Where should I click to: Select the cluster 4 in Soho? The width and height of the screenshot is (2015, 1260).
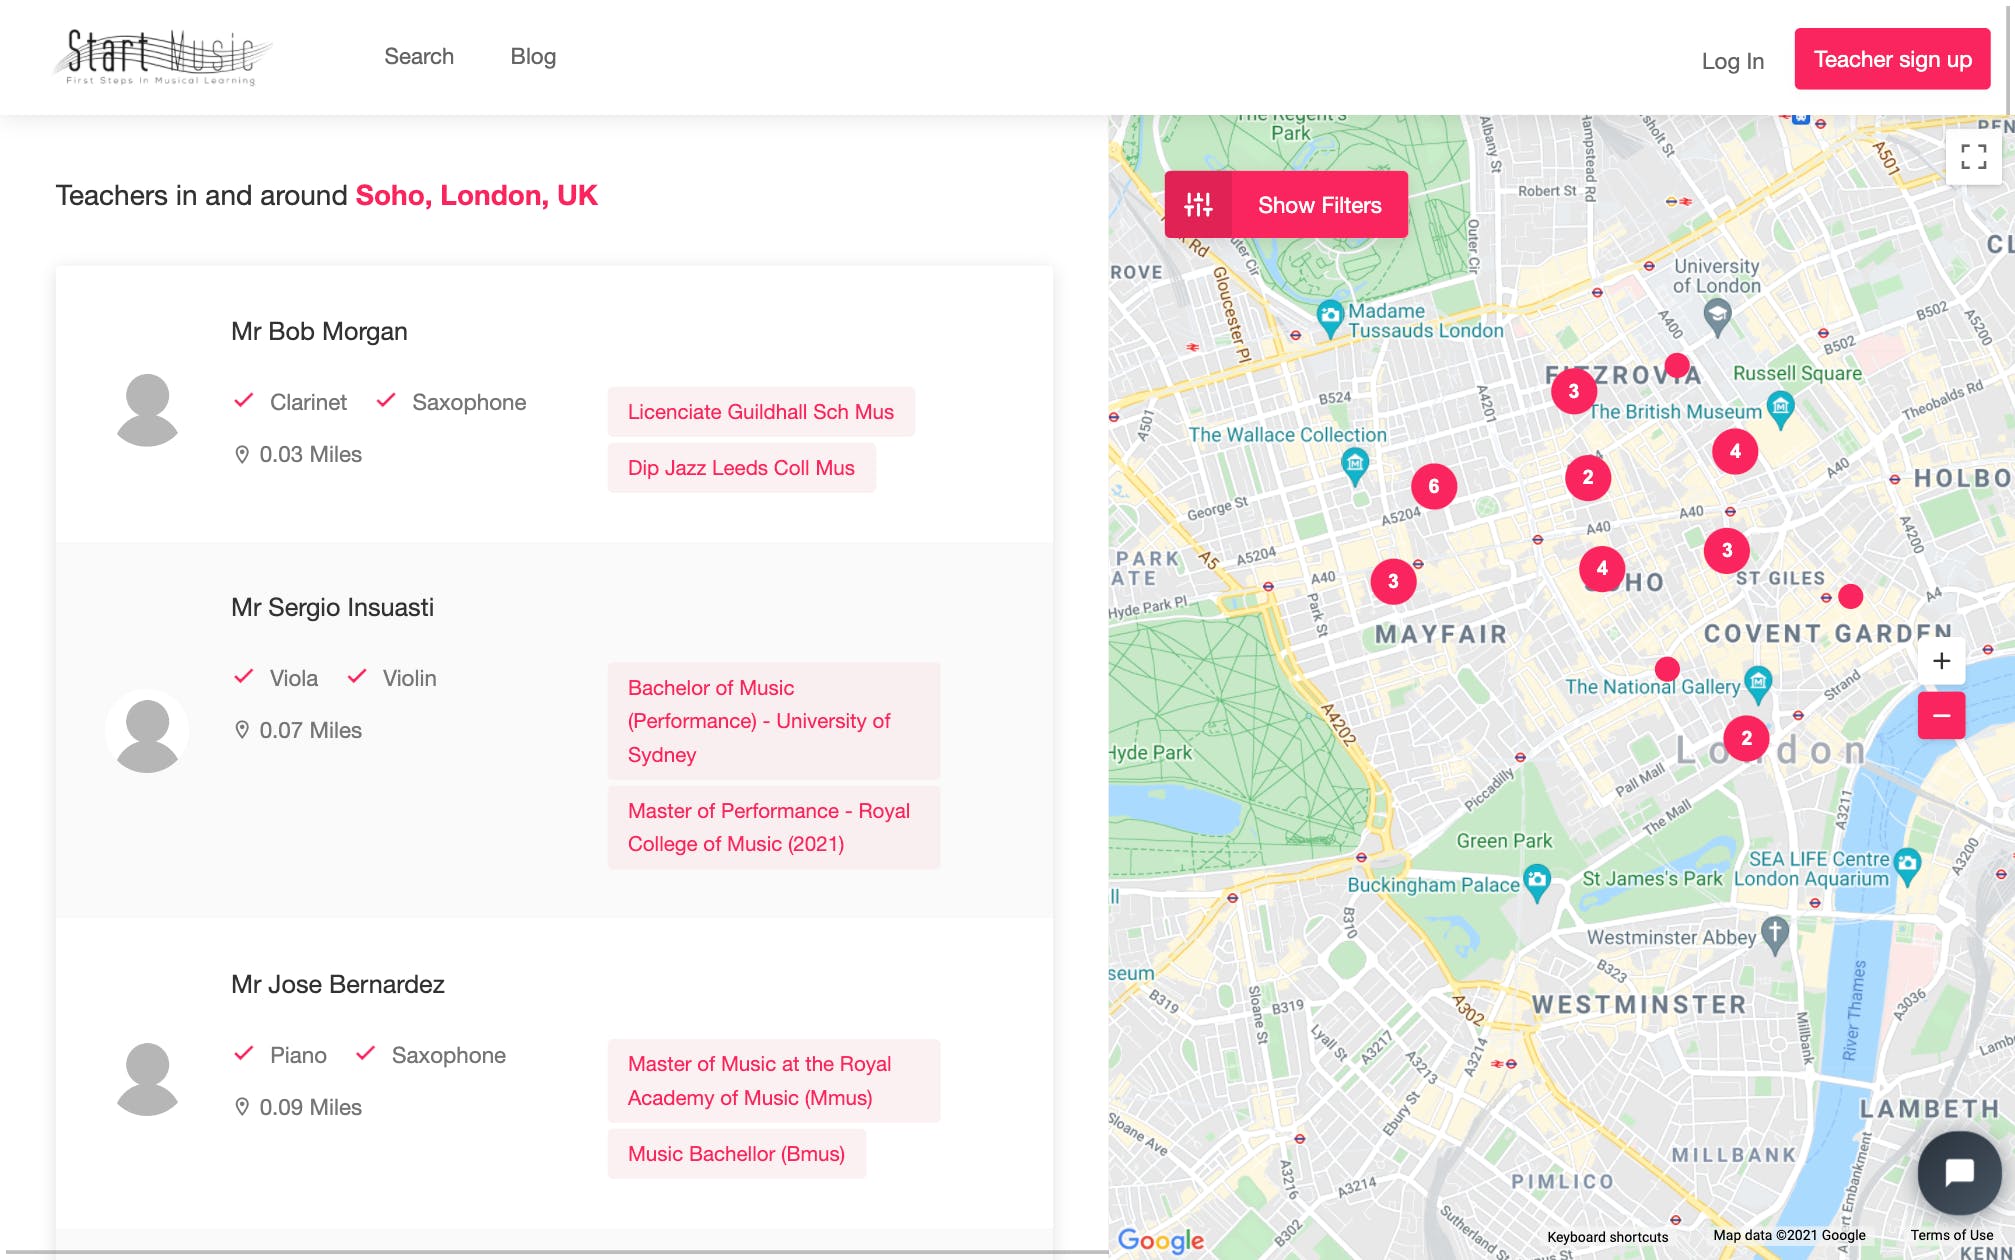(1602, 568)
